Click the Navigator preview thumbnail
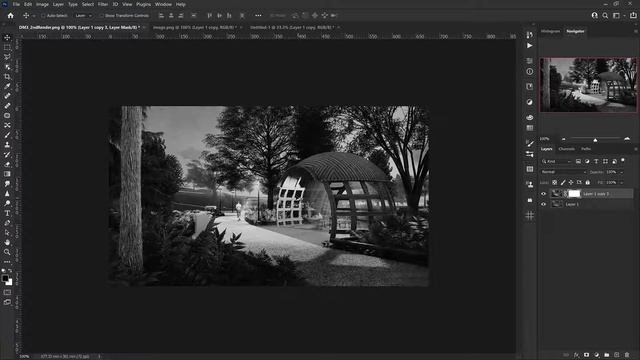The image size is (640, 360). click(x=588, y=84)
